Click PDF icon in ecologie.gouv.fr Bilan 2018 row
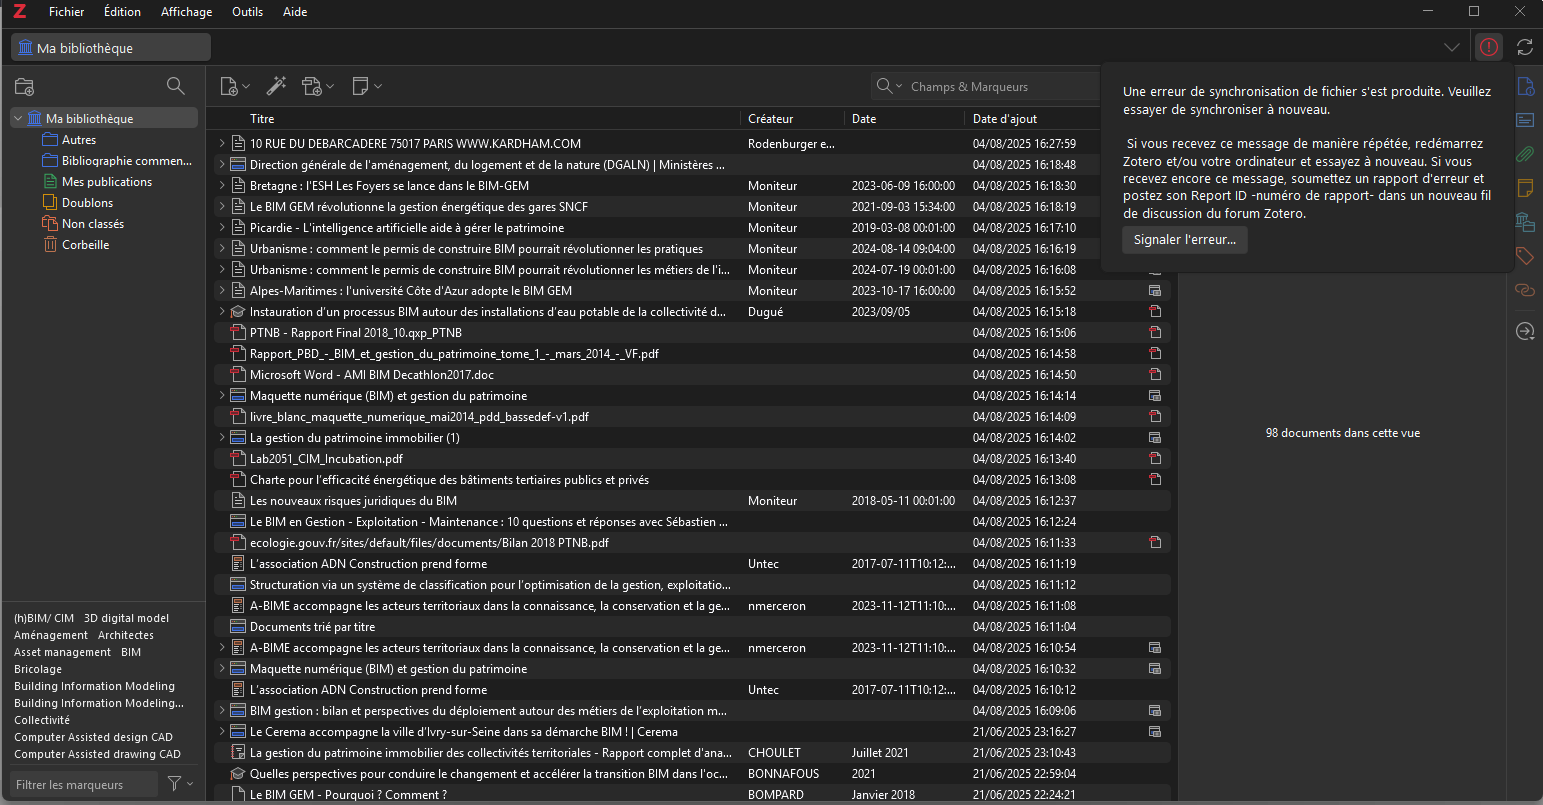Screen dimensions: 1543x805 pyautogui.click(x=1155, y=542)
